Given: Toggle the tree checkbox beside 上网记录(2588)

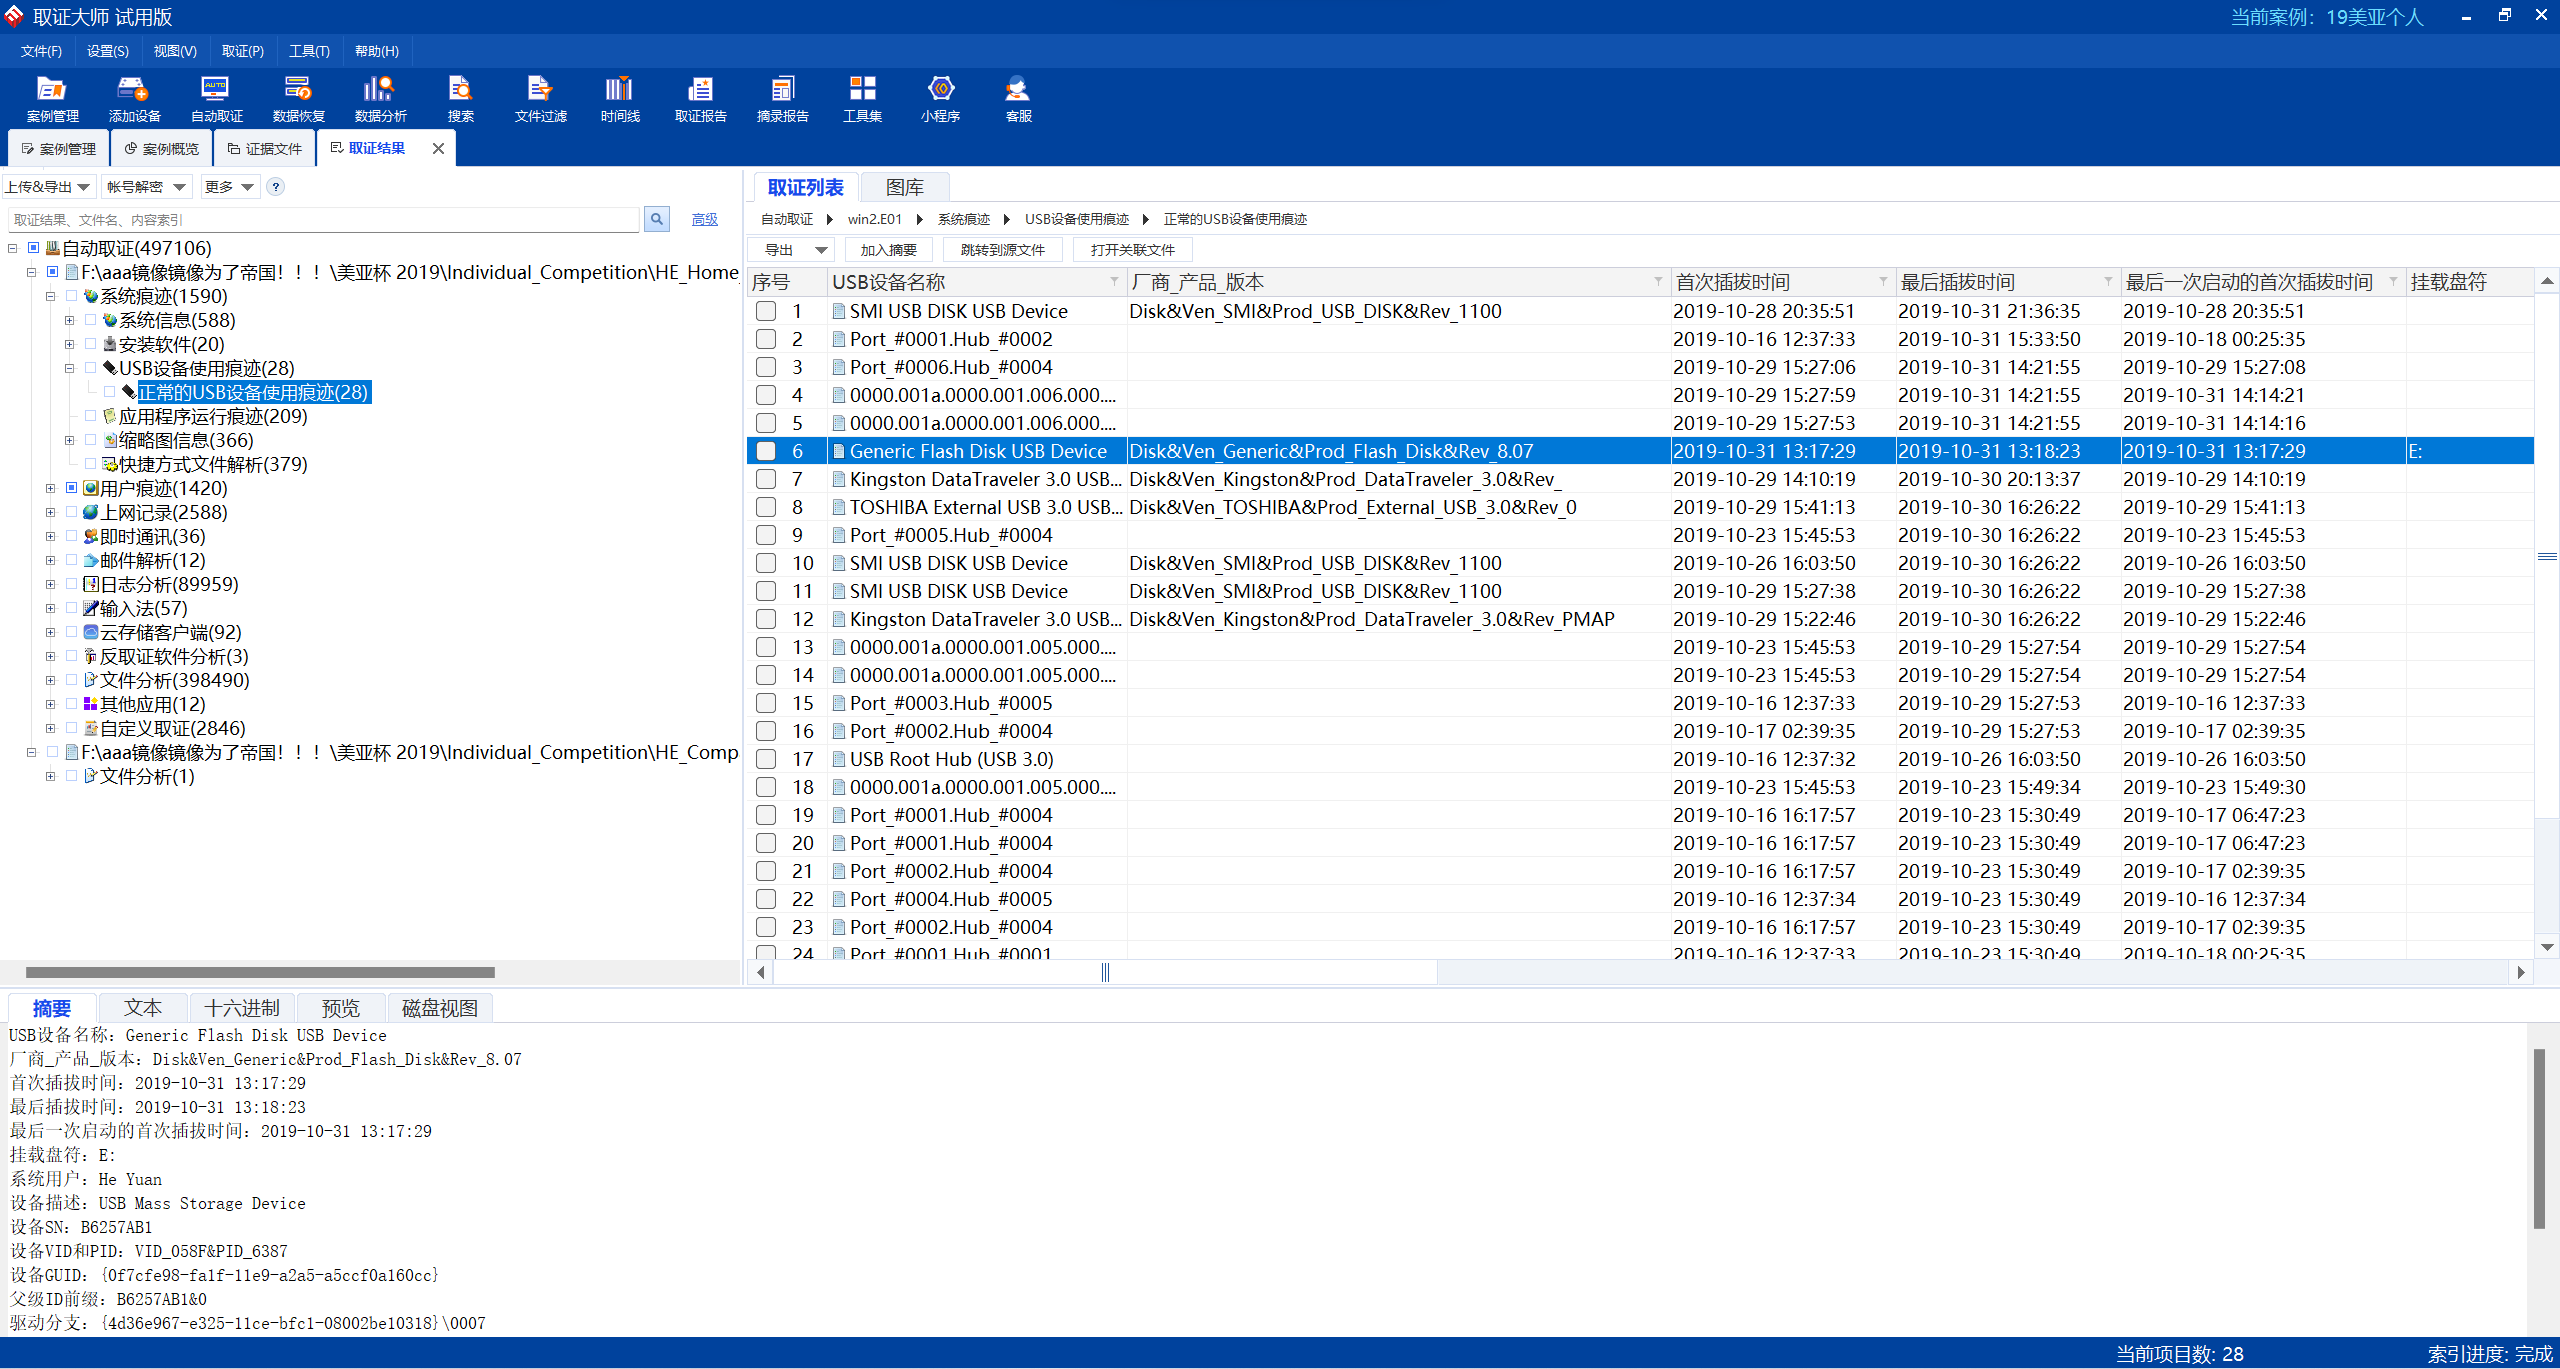Looking at the screenshot, I should pyautogui.click(x=72, y=512).
